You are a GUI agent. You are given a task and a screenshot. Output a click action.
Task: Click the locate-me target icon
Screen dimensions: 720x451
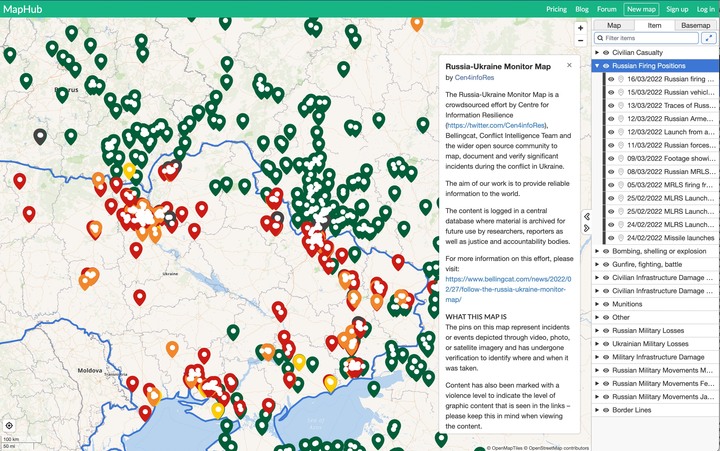[9, 426]
